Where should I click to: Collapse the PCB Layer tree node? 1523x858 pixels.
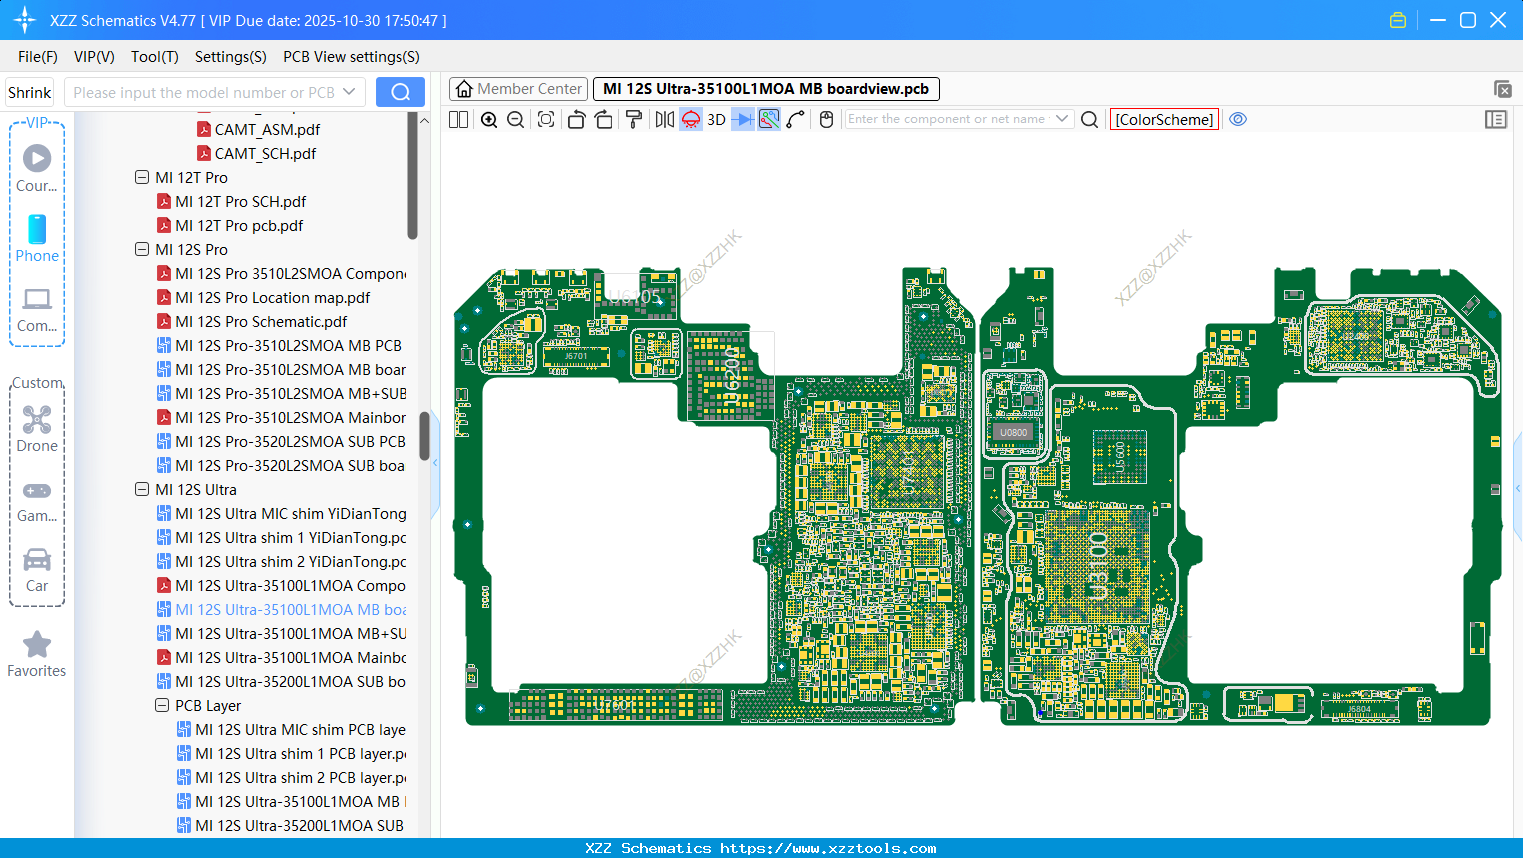[x=162, y=705]
